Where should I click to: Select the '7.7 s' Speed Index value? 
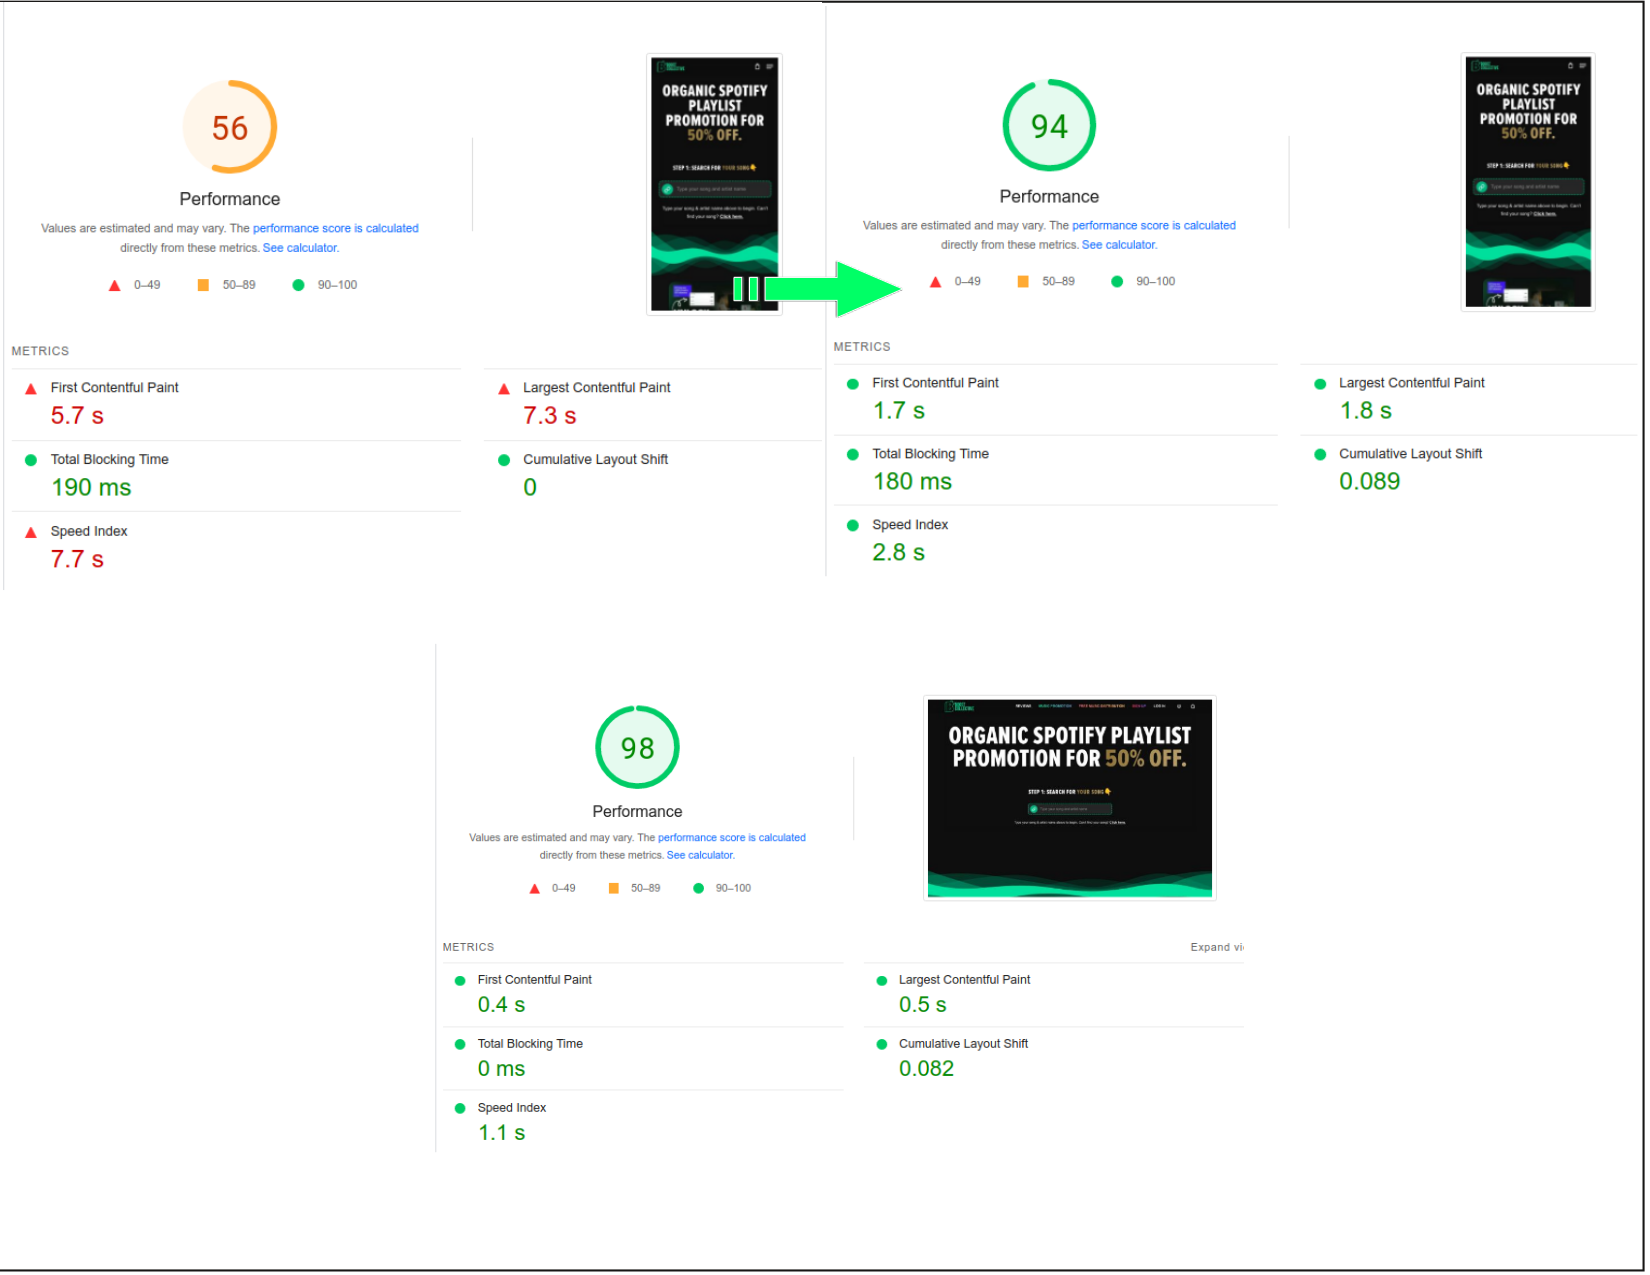pos(77,559)
